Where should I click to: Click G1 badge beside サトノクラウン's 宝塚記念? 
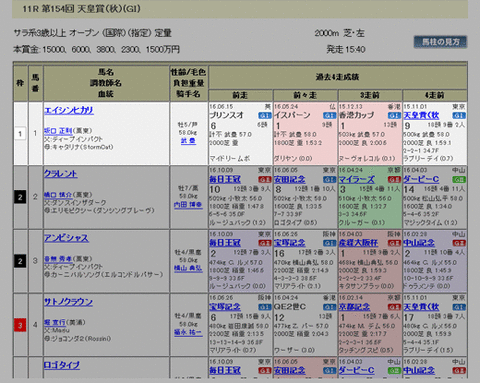click(x=265, y=307)
